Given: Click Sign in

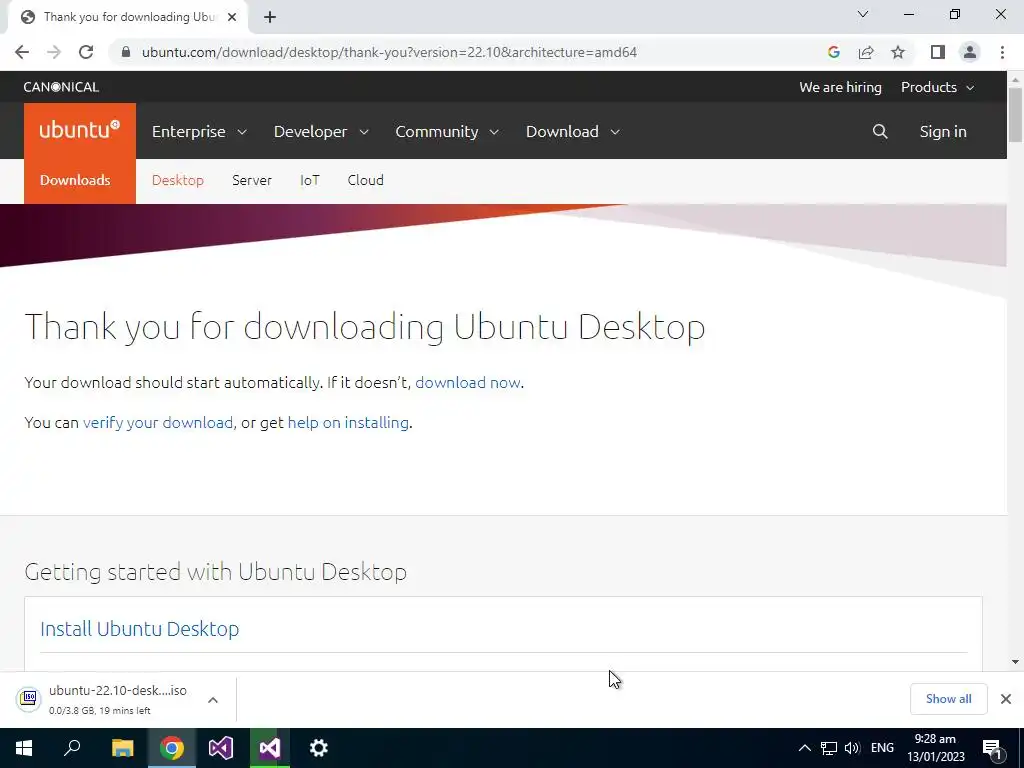Looking at the screenshot, I should [942, 131].
